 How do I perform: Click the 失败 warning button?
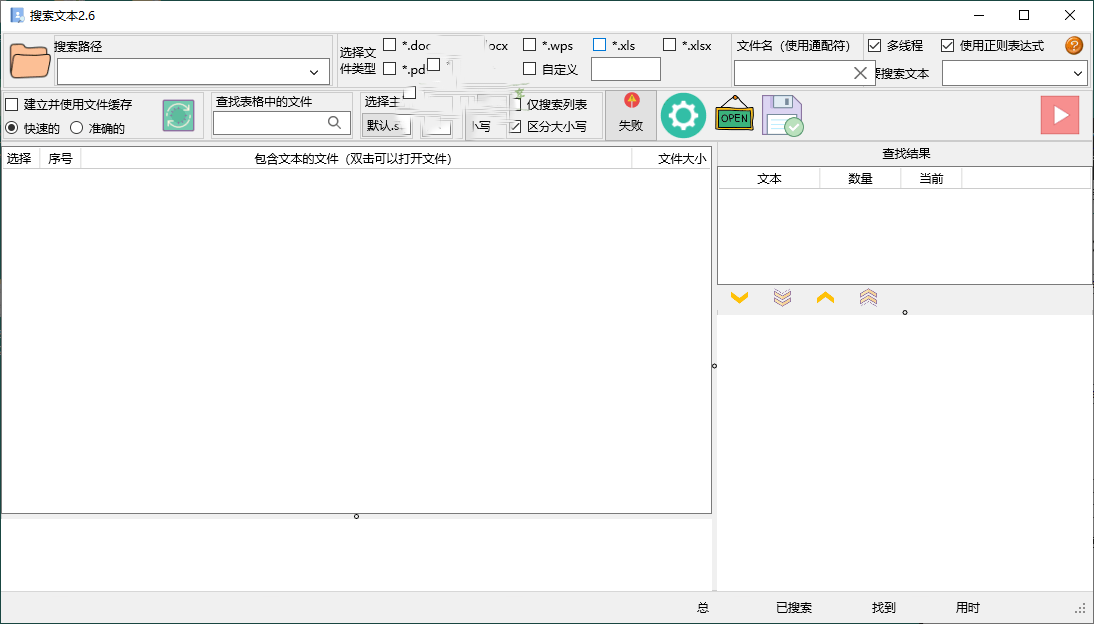631,115
